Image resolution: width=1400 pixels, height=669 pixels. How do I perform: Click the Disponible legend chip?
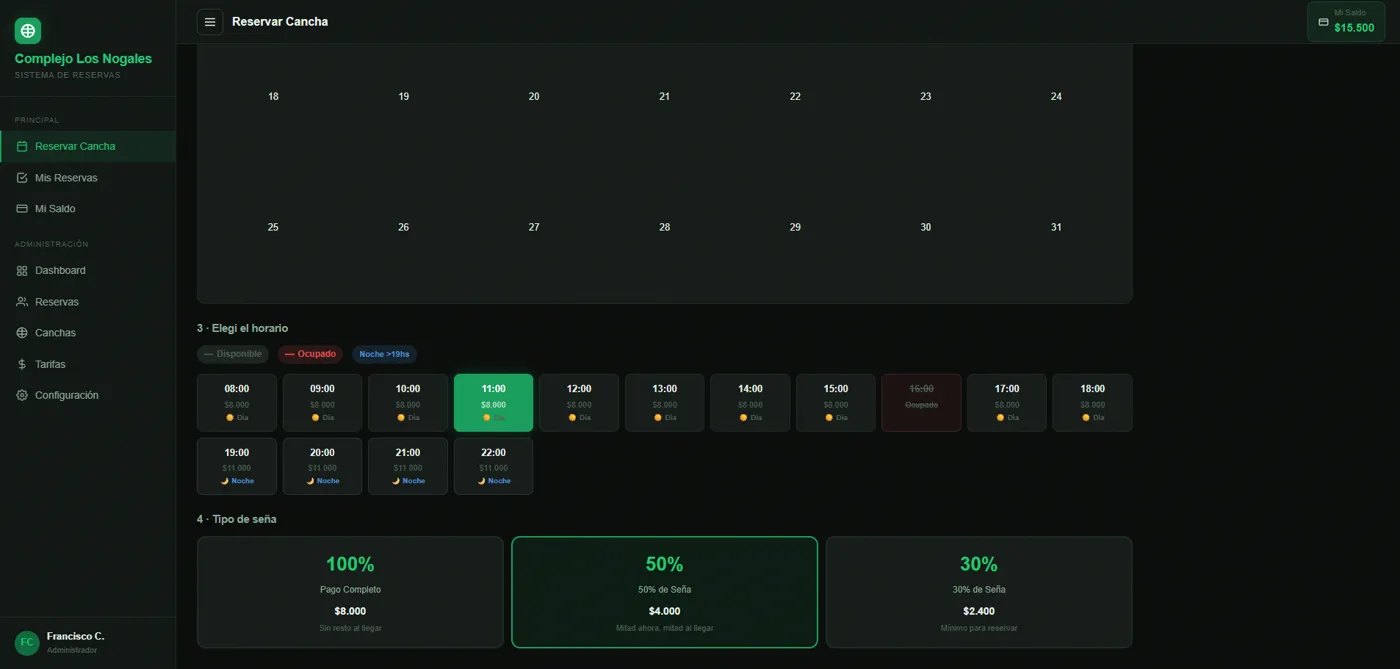tap(233, 354)
